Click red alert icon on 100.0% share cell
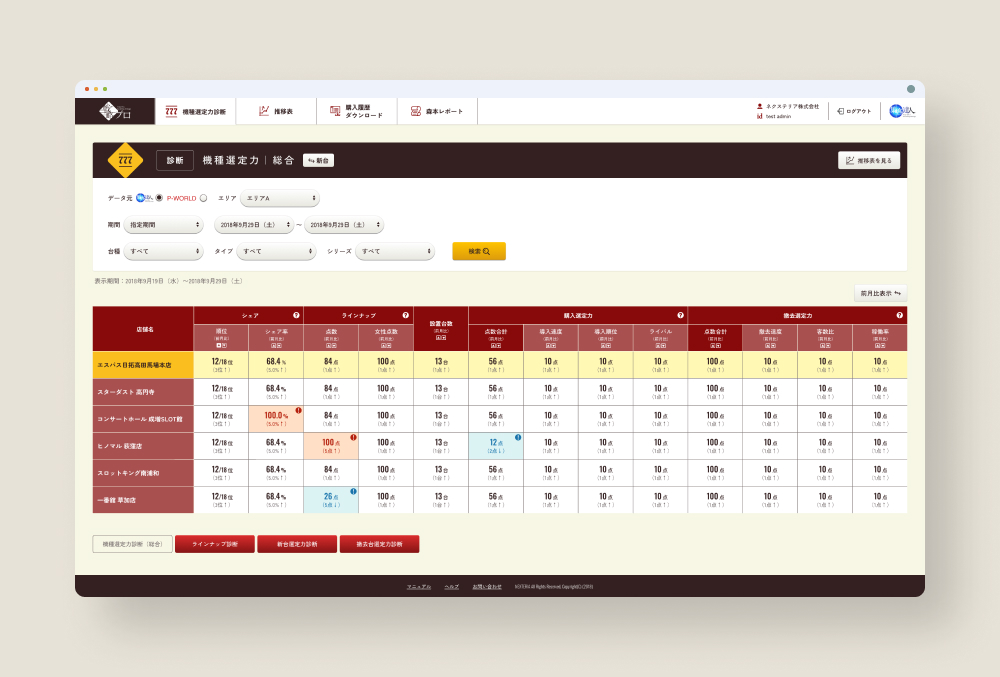Screen dimensions: 1000x677 298,410
